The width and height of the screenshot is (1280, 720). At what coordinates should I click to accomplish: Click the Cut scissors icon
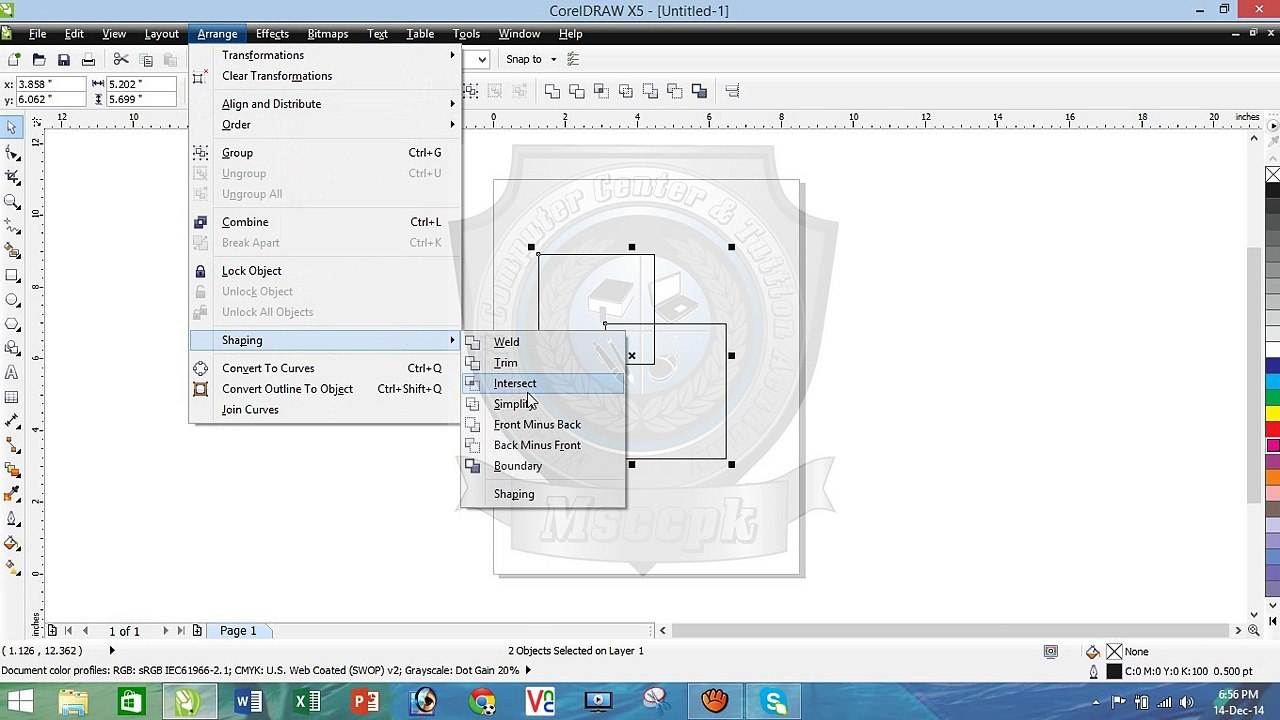click(x=121, y=60)
